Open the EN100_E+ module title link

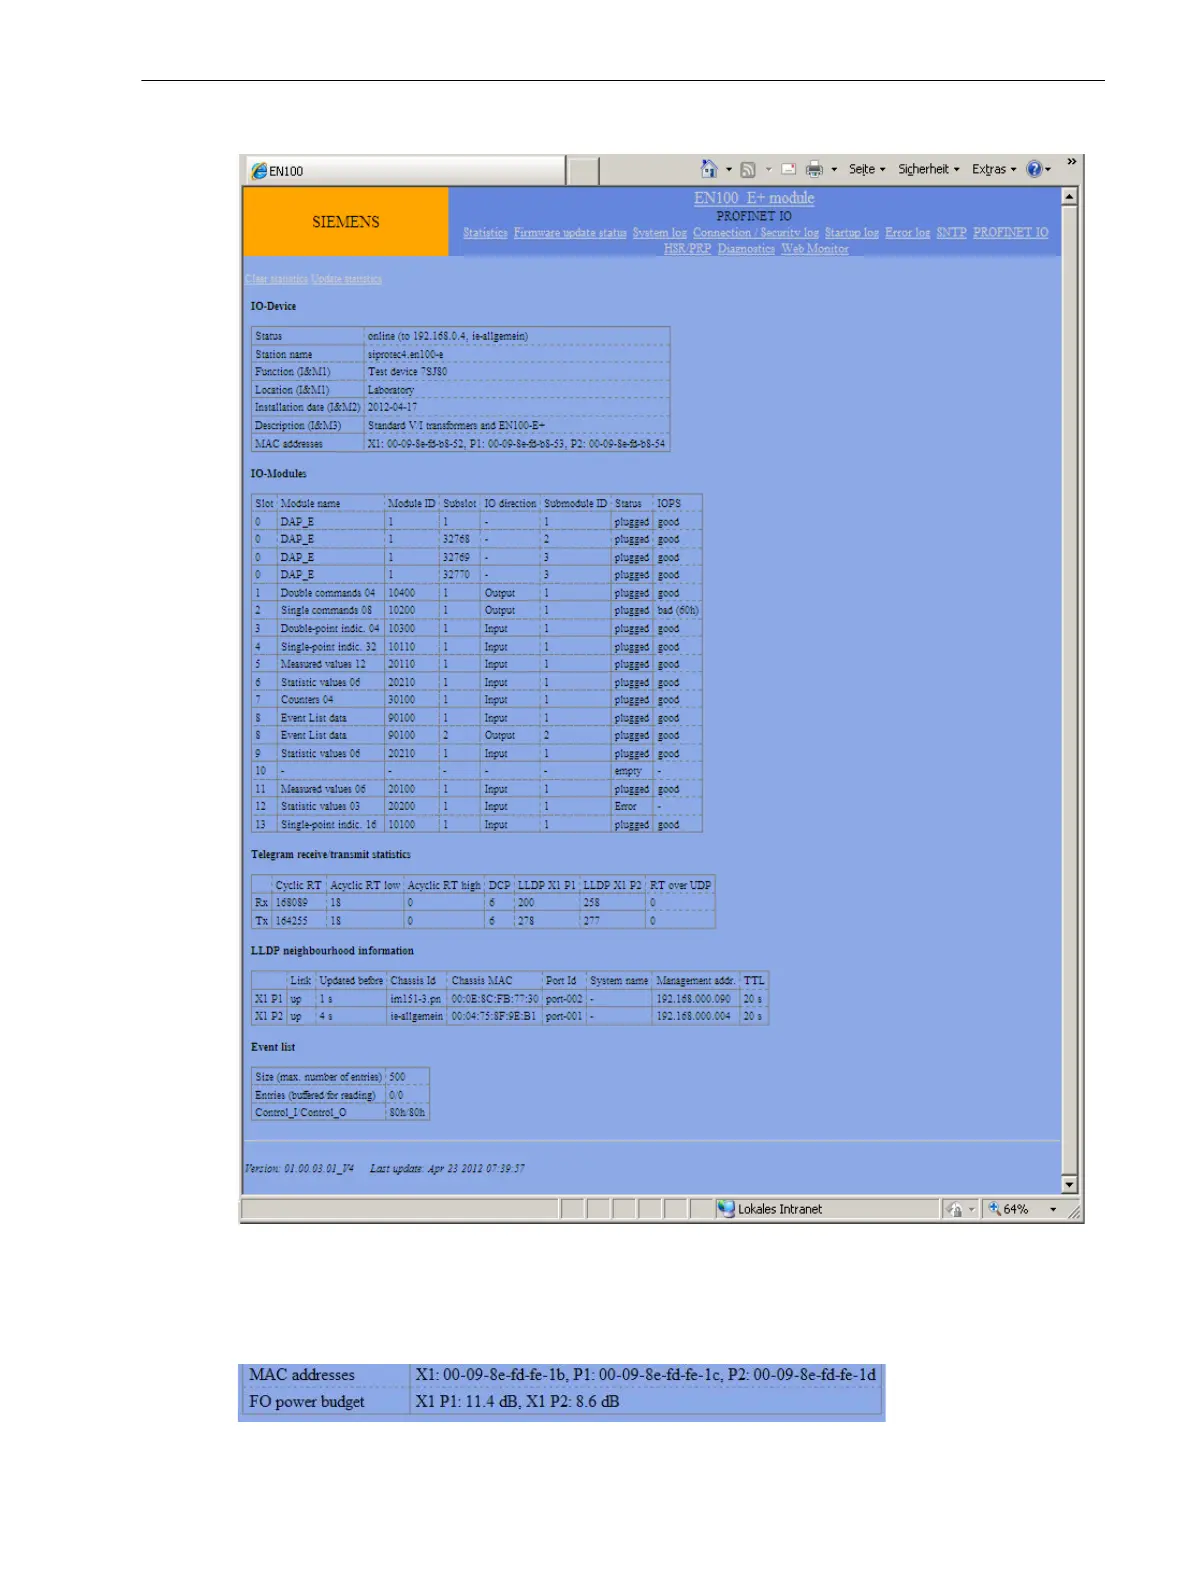pos(754,198)
